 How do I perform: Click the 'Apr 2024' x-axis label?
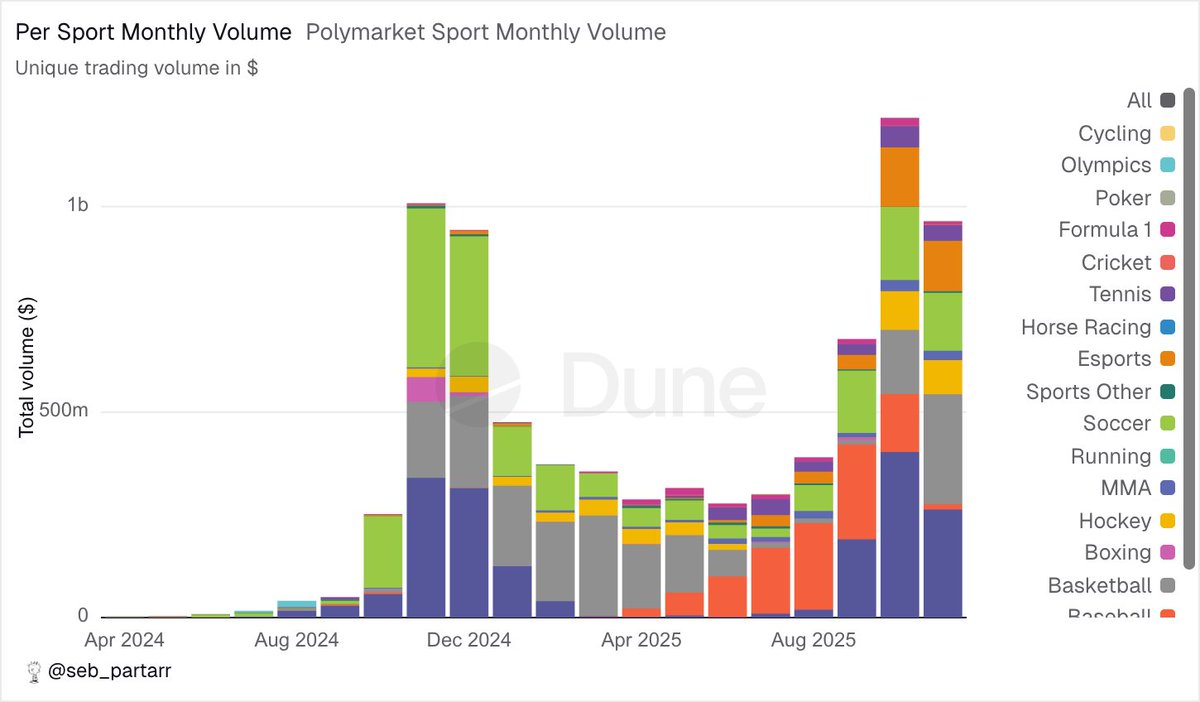122,639
